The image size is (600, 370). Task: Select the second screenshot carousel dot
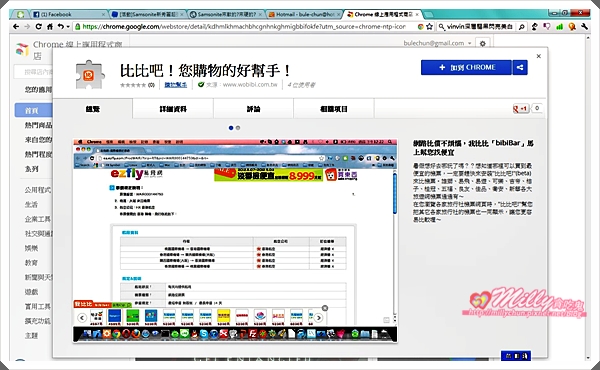[238, 128]
